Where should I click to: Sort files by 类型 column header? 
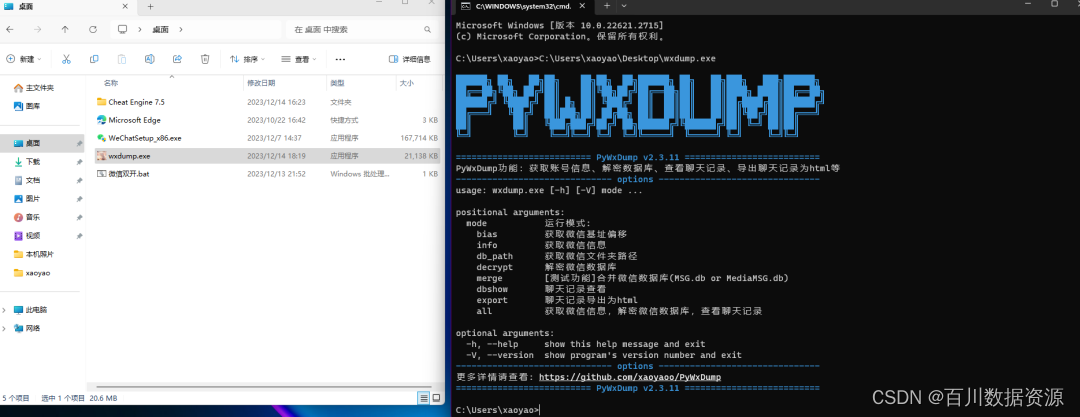337,83
